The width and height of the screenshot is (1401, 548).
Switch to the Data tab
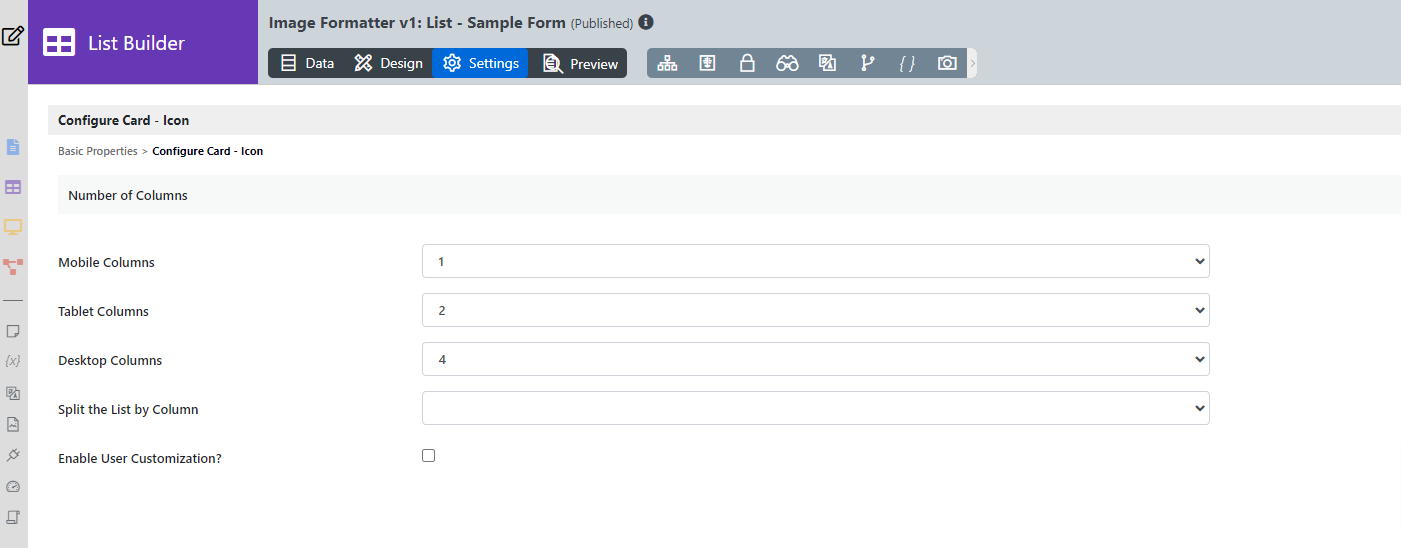coord(307,63)
